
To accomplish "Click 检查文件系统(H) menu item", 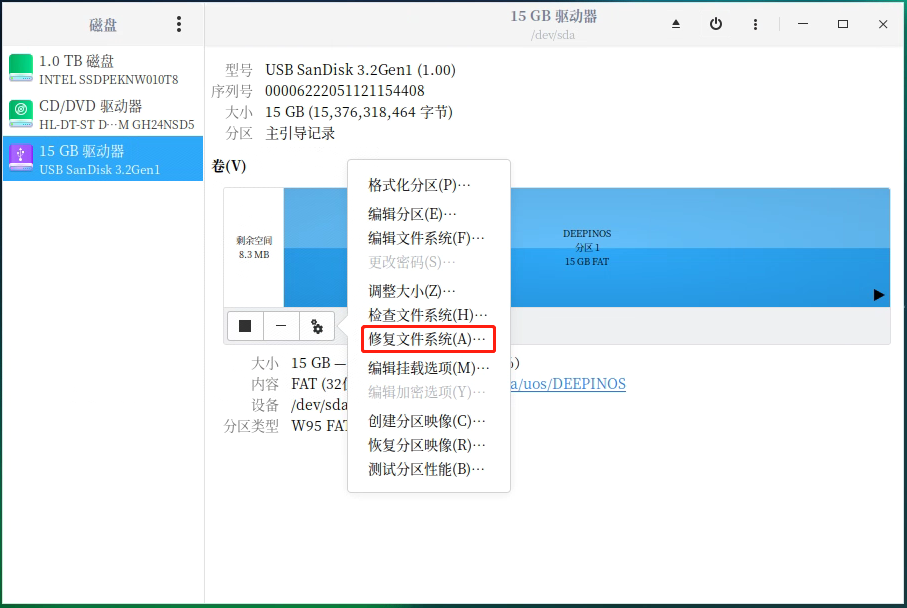I will (x=428, y=315).
